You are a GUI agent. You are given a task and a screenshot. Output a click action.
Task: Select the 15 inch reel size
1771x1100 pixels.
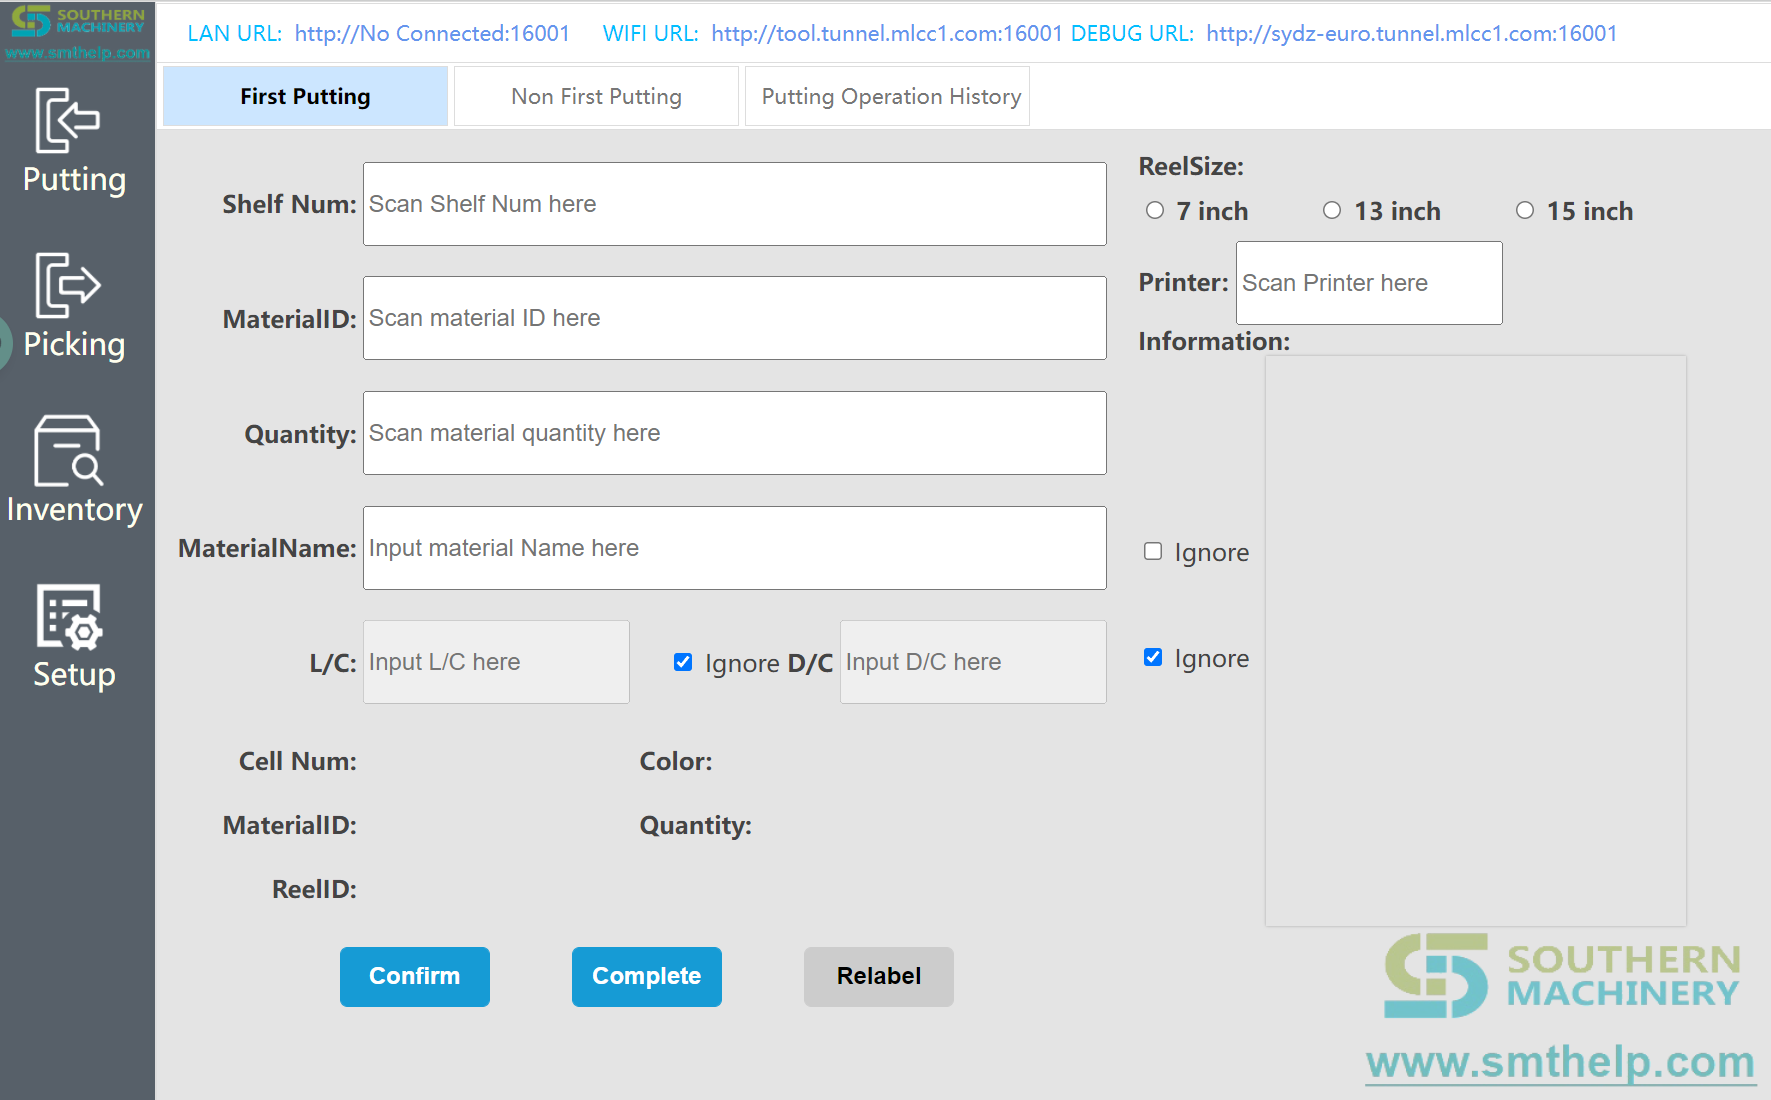1524,211
